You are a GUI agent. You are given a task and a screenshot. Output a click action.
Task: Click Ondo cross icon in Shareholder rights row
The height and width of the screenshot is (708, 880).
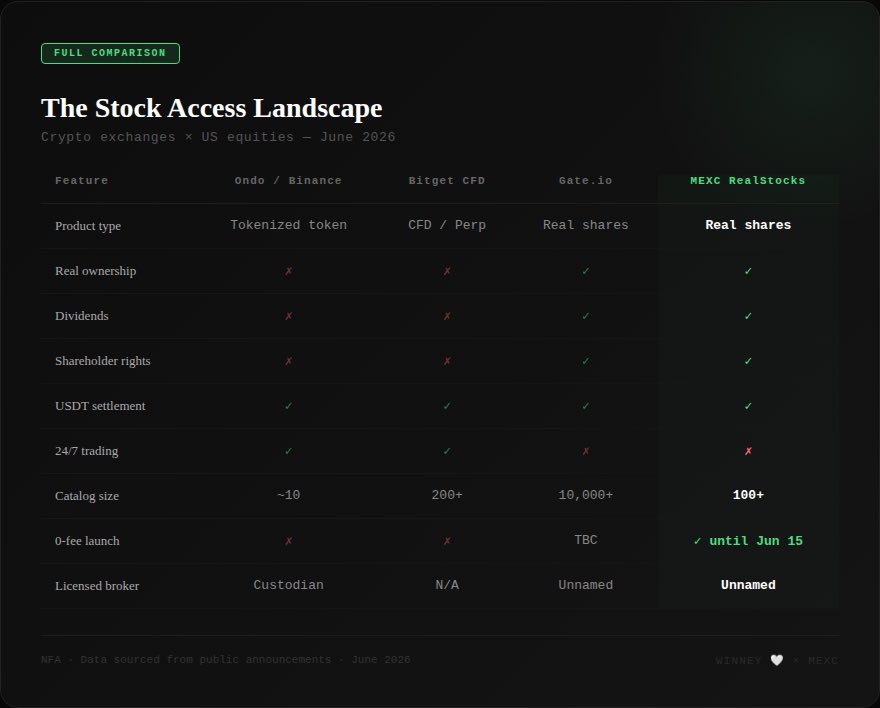click(288, 361)
